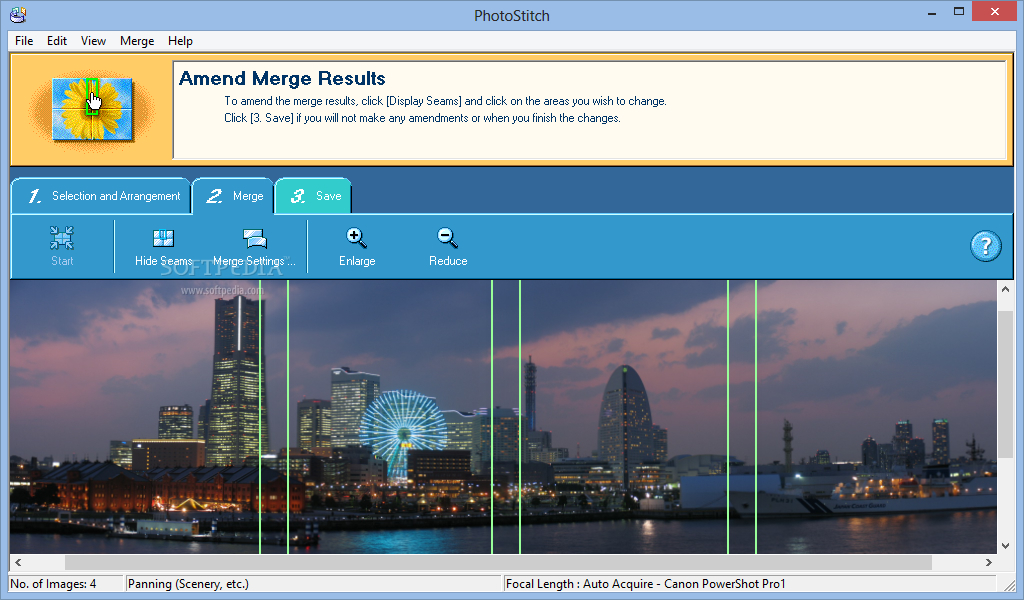Click the vertical scrollbar down arrow
The height and width of the screenshot is (600, 1024).
click(1005, 546)
